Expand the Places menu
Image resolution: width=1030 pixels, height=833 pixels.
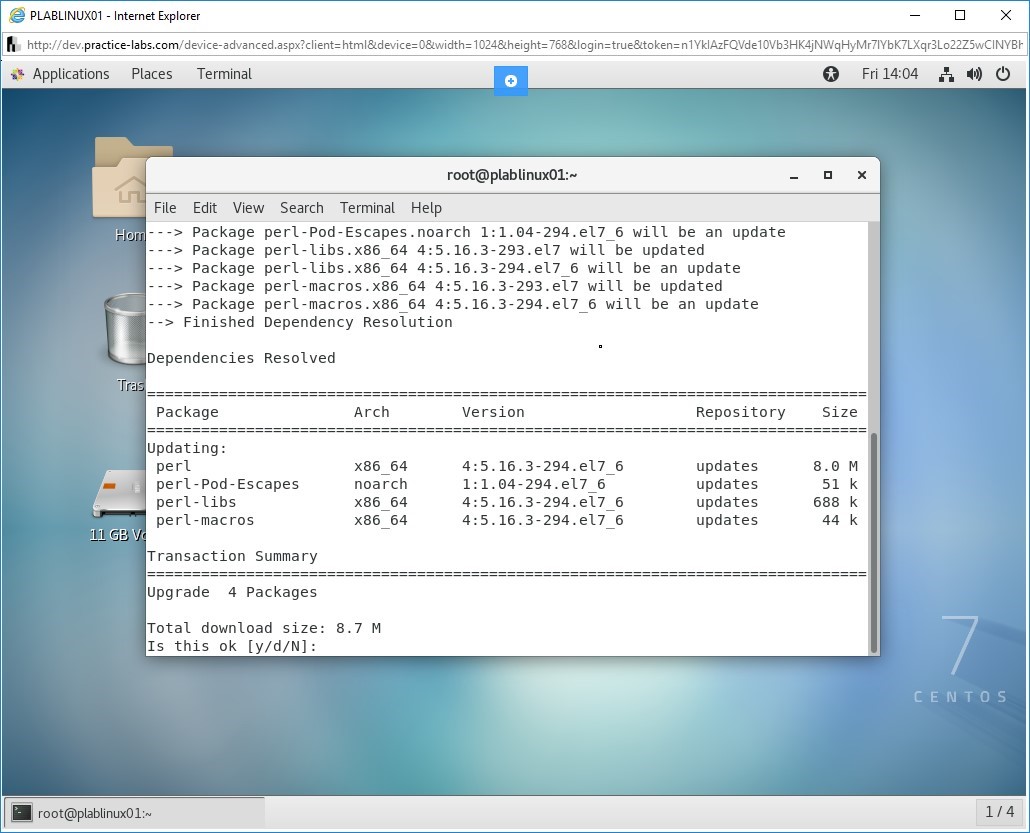pyautogui.click(x=152, y=74)
